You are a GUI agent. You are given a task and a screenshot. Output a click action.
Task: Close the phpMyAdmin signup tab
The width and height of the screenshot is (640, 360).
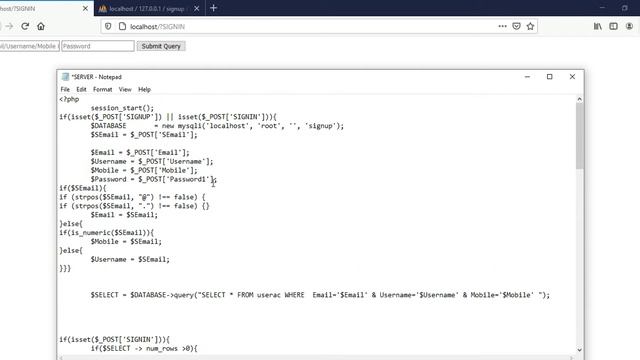[196, 9]
